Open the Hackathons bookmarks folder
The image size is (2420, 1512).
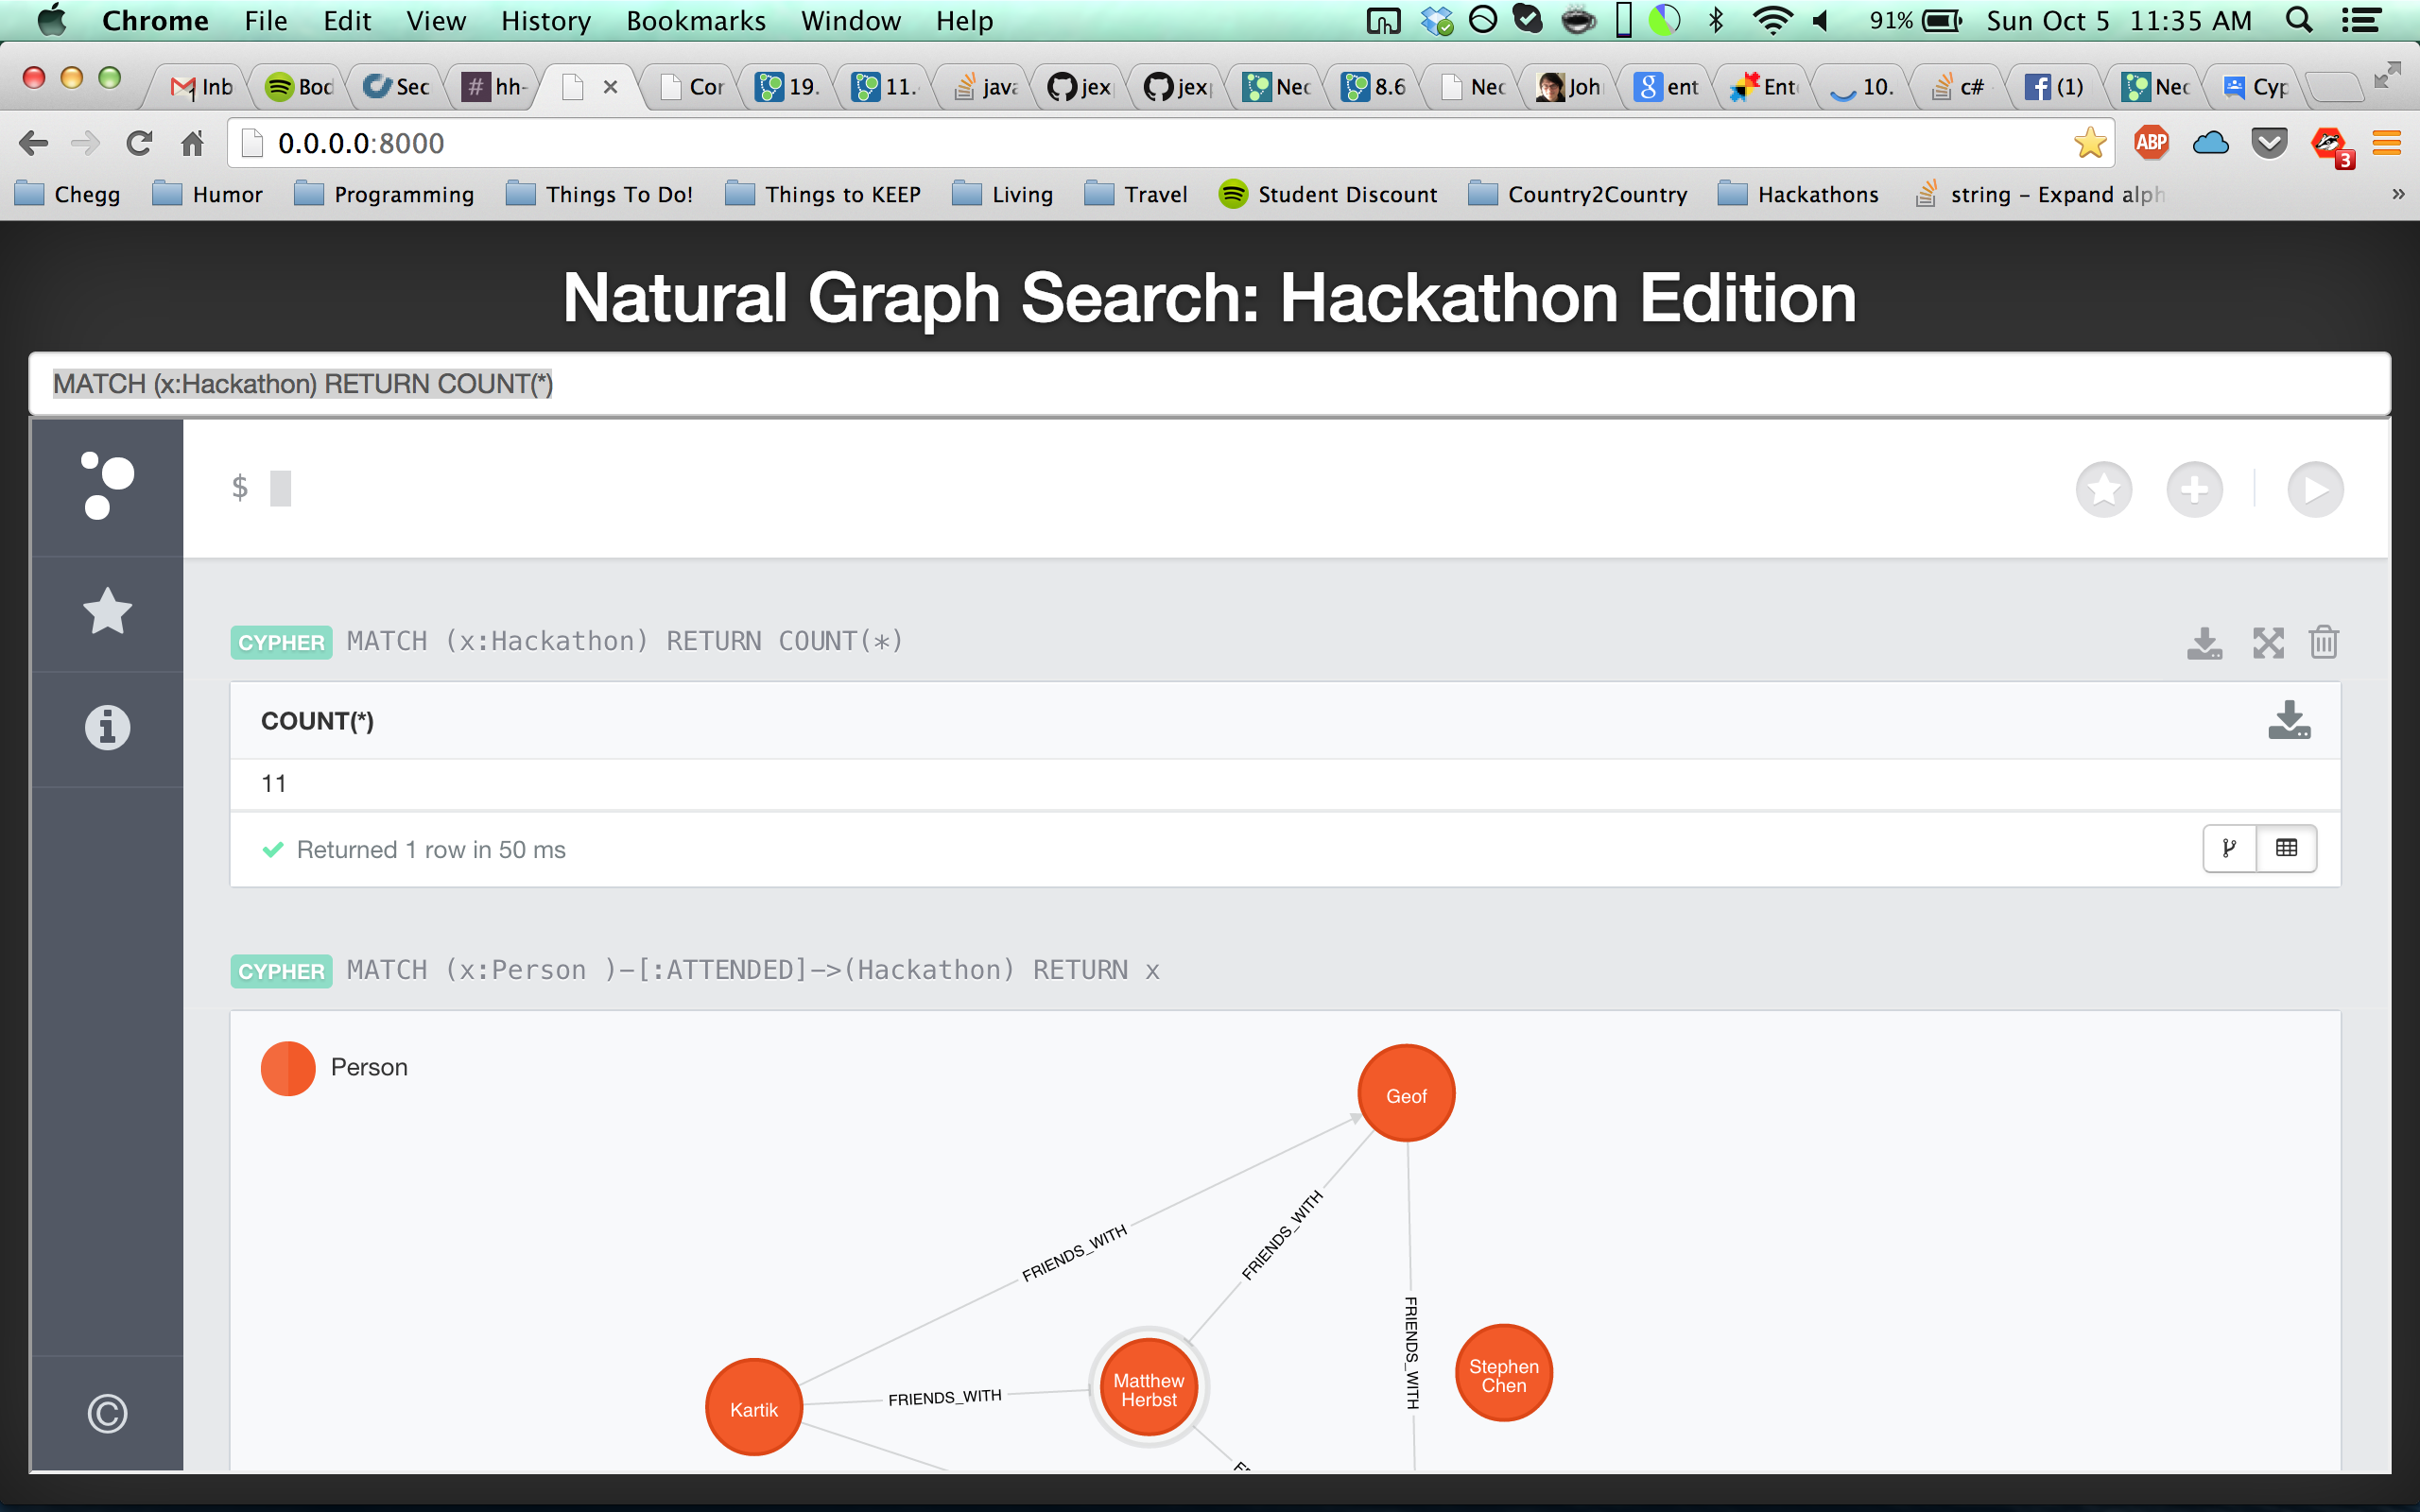[x=1798, y=194]
